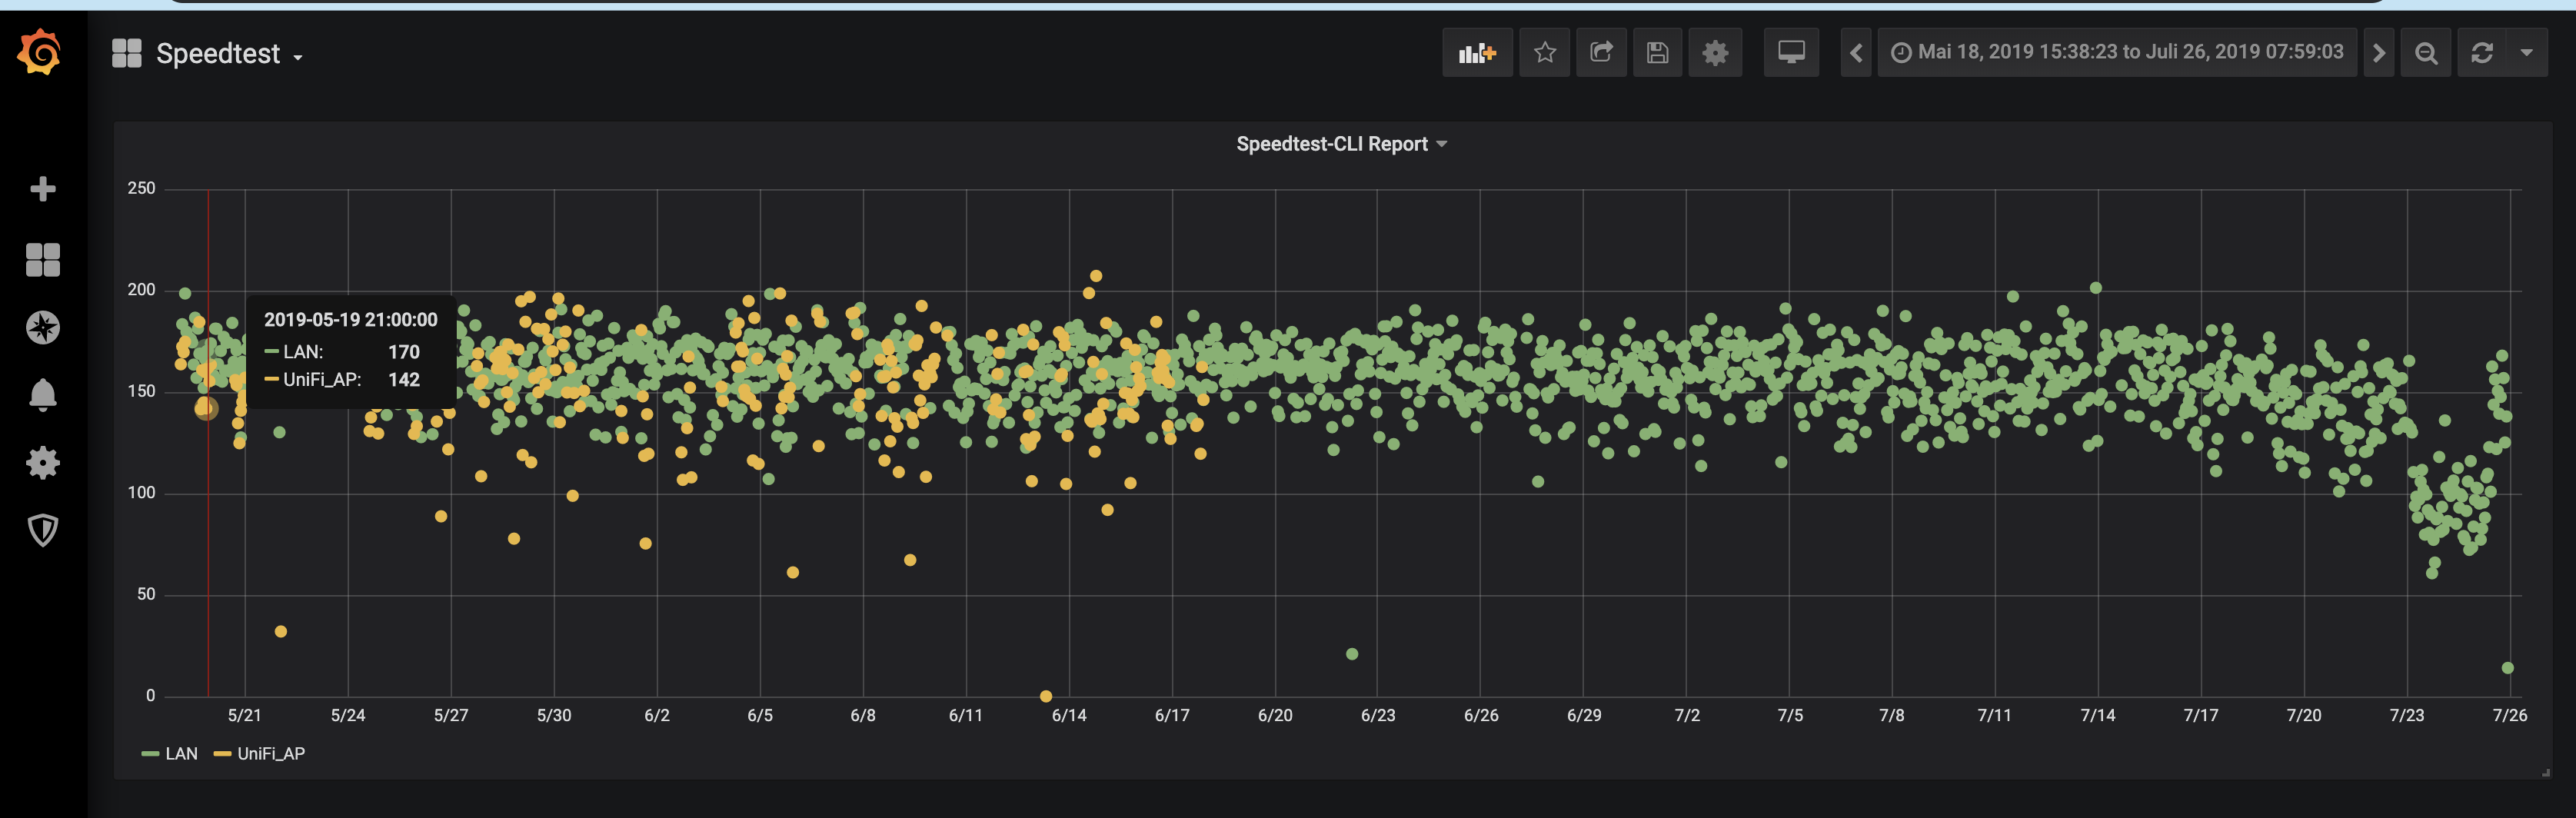
Task: Click the Grafana logo icon
Action: [40, 52]
